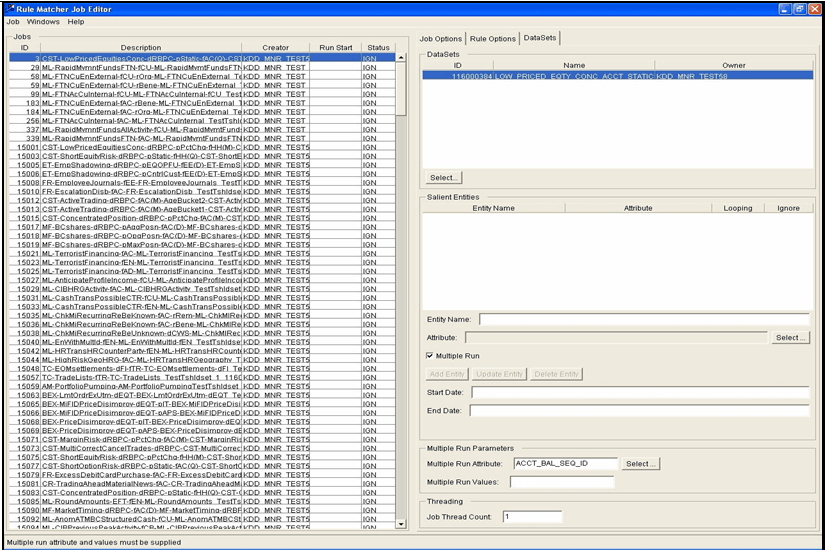
Task: Click the Ignore column header
Action: pos(788,208)
